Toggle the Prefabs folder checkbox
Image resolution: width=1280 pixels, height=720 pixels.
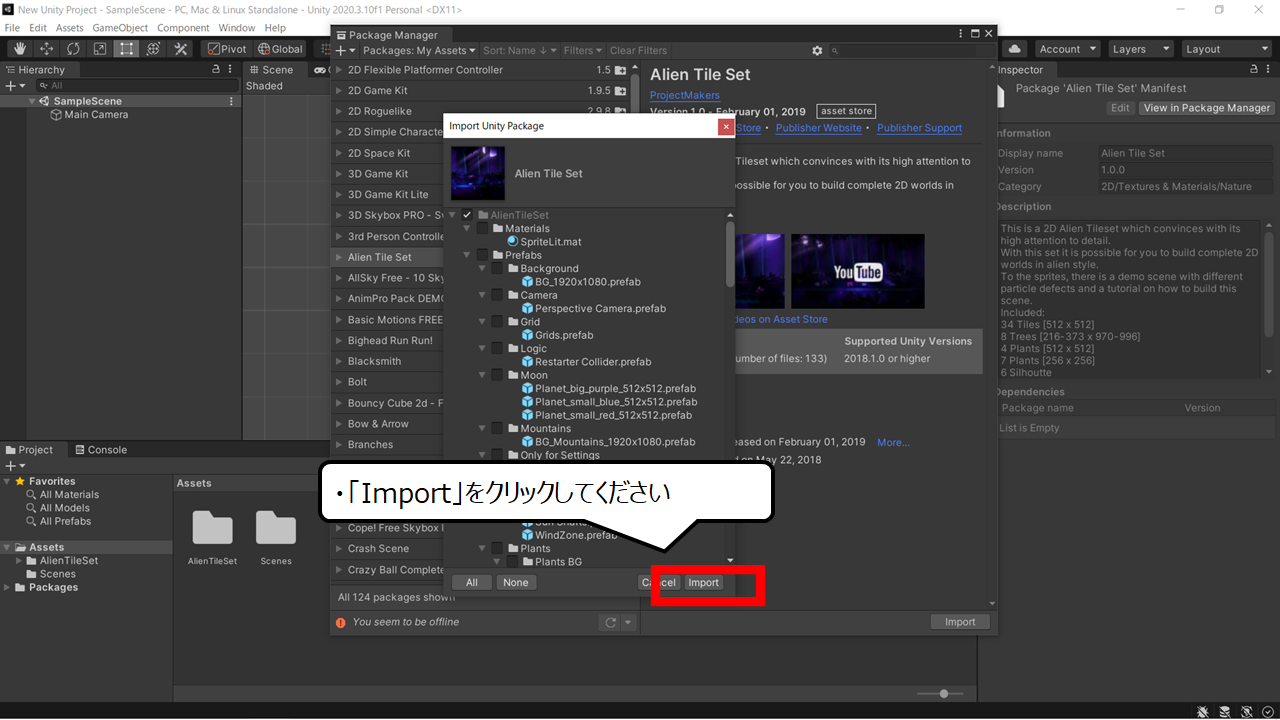click(482, 255)
